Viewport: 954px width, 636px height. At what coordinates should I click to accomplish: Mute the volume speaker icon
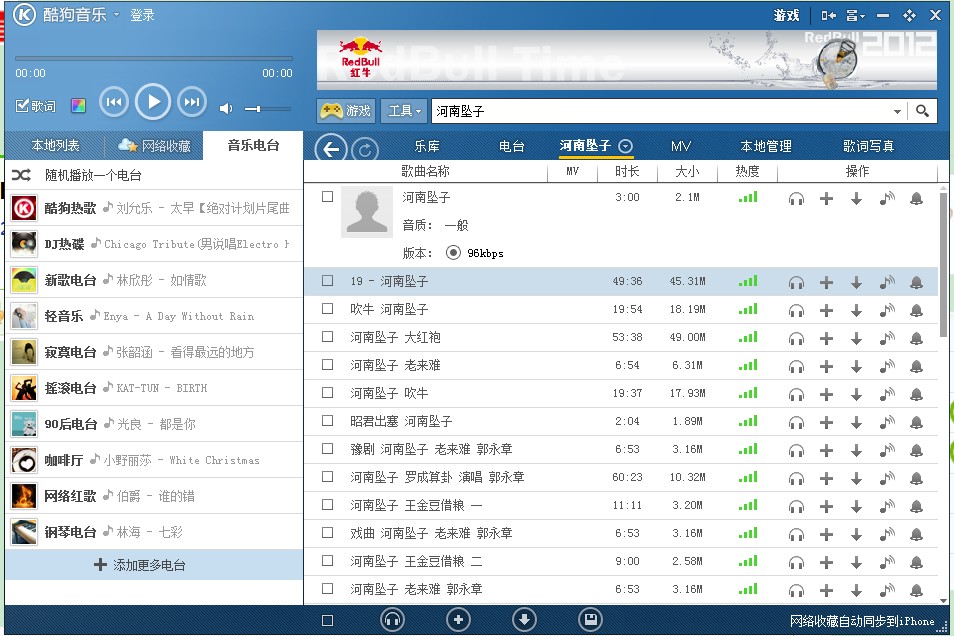[226, 108]
